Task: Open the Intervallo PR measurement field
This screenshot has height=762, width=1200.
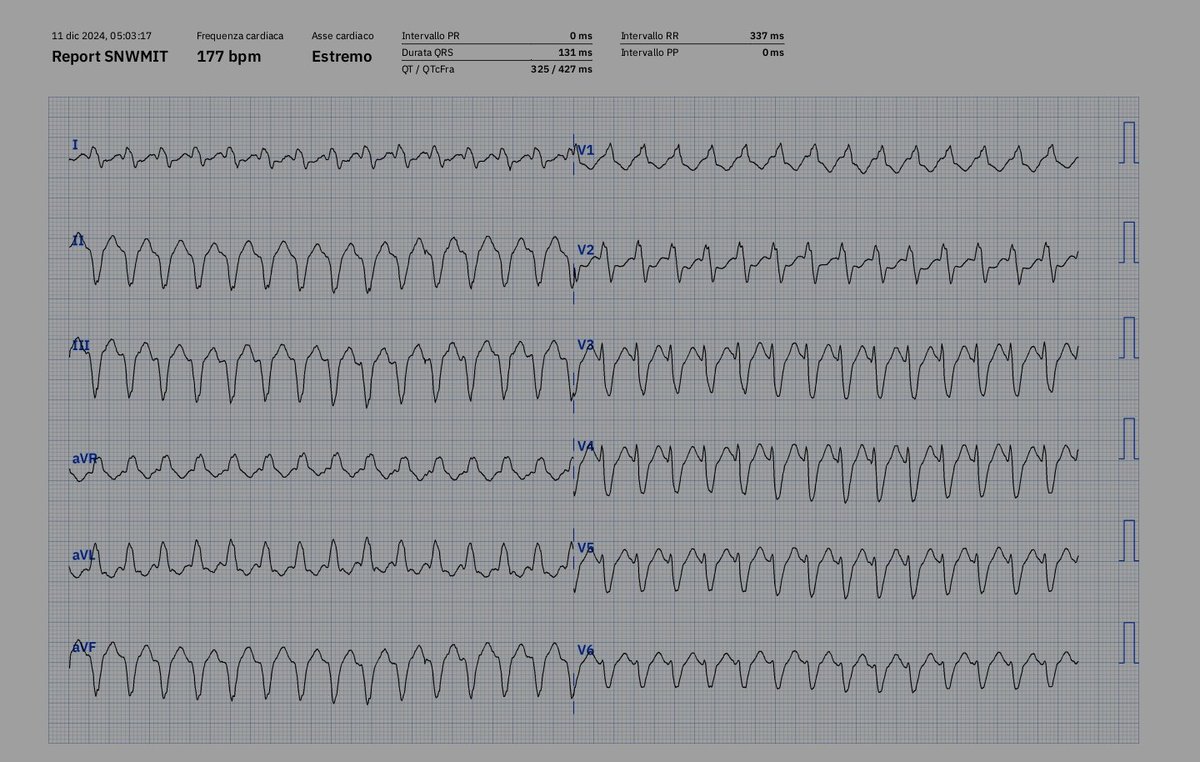Action: (x=452, y=35)
